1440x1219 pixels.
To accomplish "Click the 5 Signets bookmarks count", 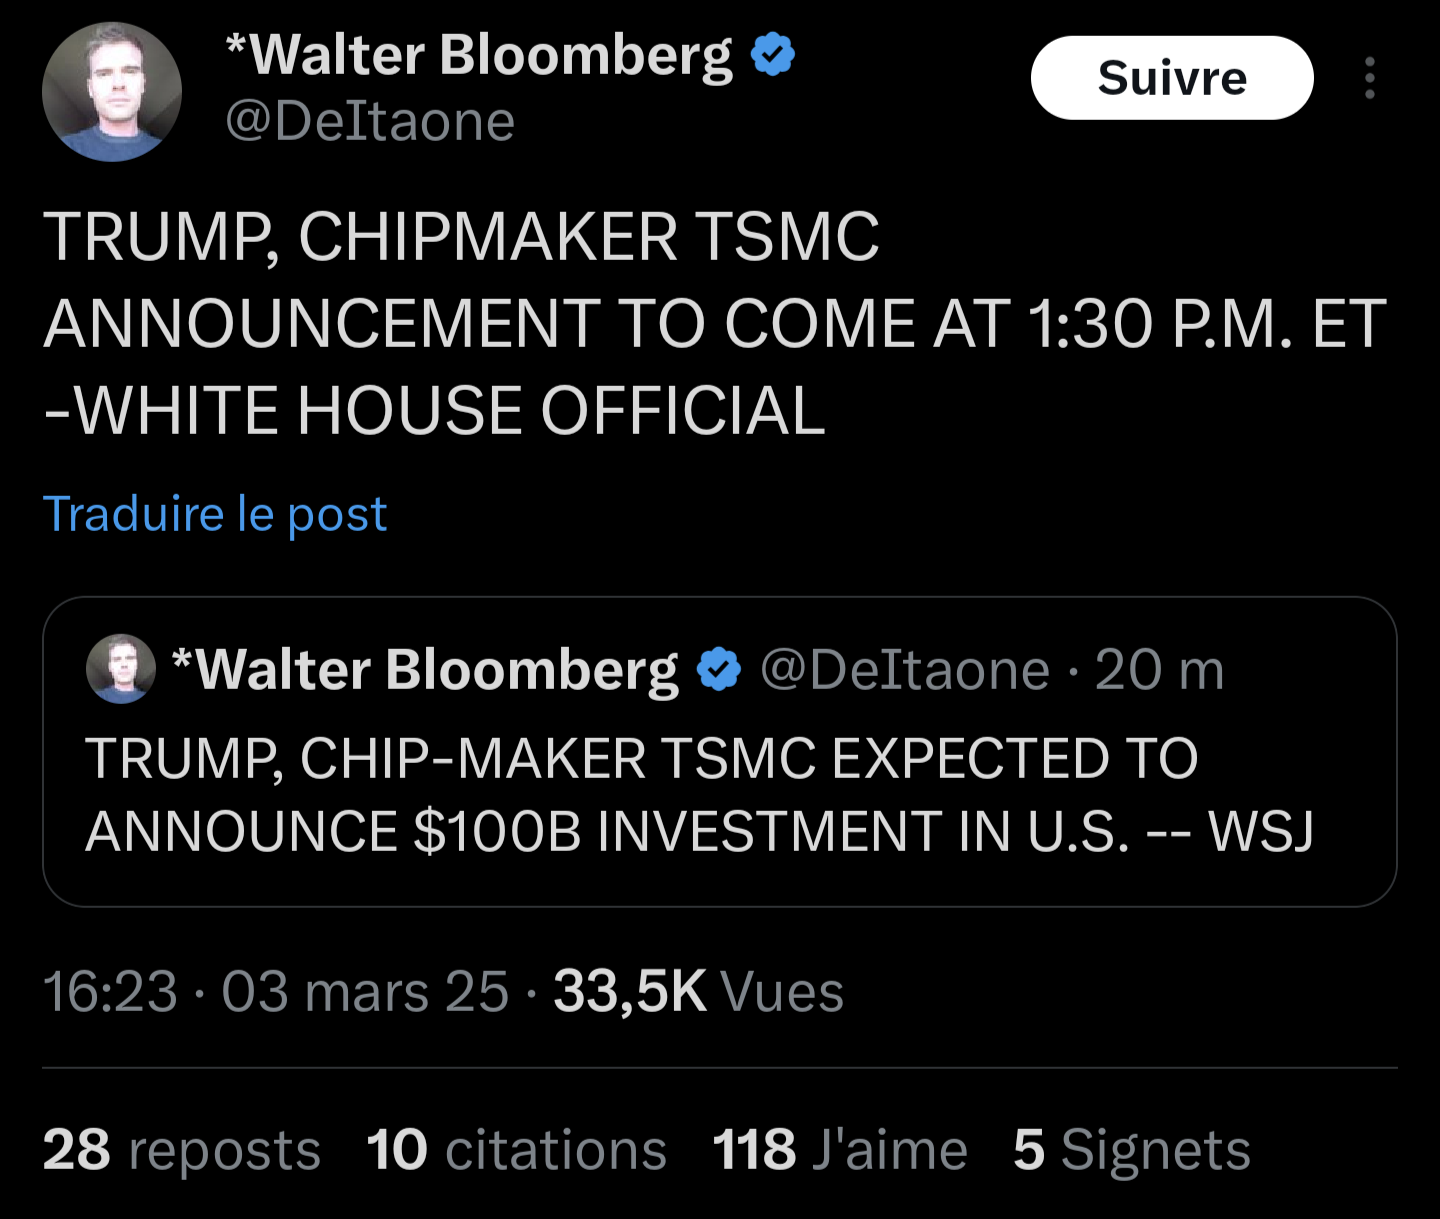I will pyautogui.click(x=1131, y=1149).
